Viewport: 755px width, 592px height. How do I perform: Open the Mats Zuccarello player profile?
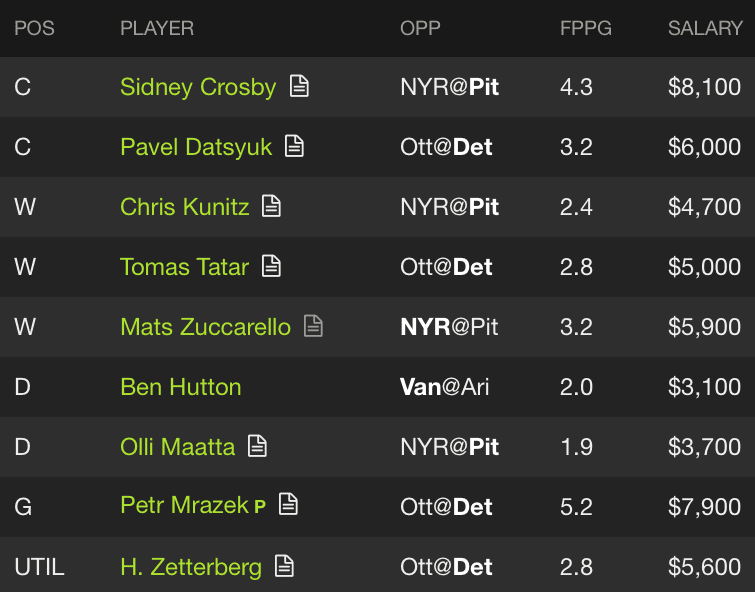tap(205, 327)
